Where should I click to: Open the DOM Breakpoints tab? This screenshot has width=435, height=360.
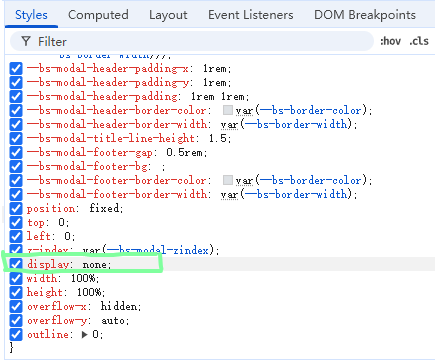[x=365, y=15]
